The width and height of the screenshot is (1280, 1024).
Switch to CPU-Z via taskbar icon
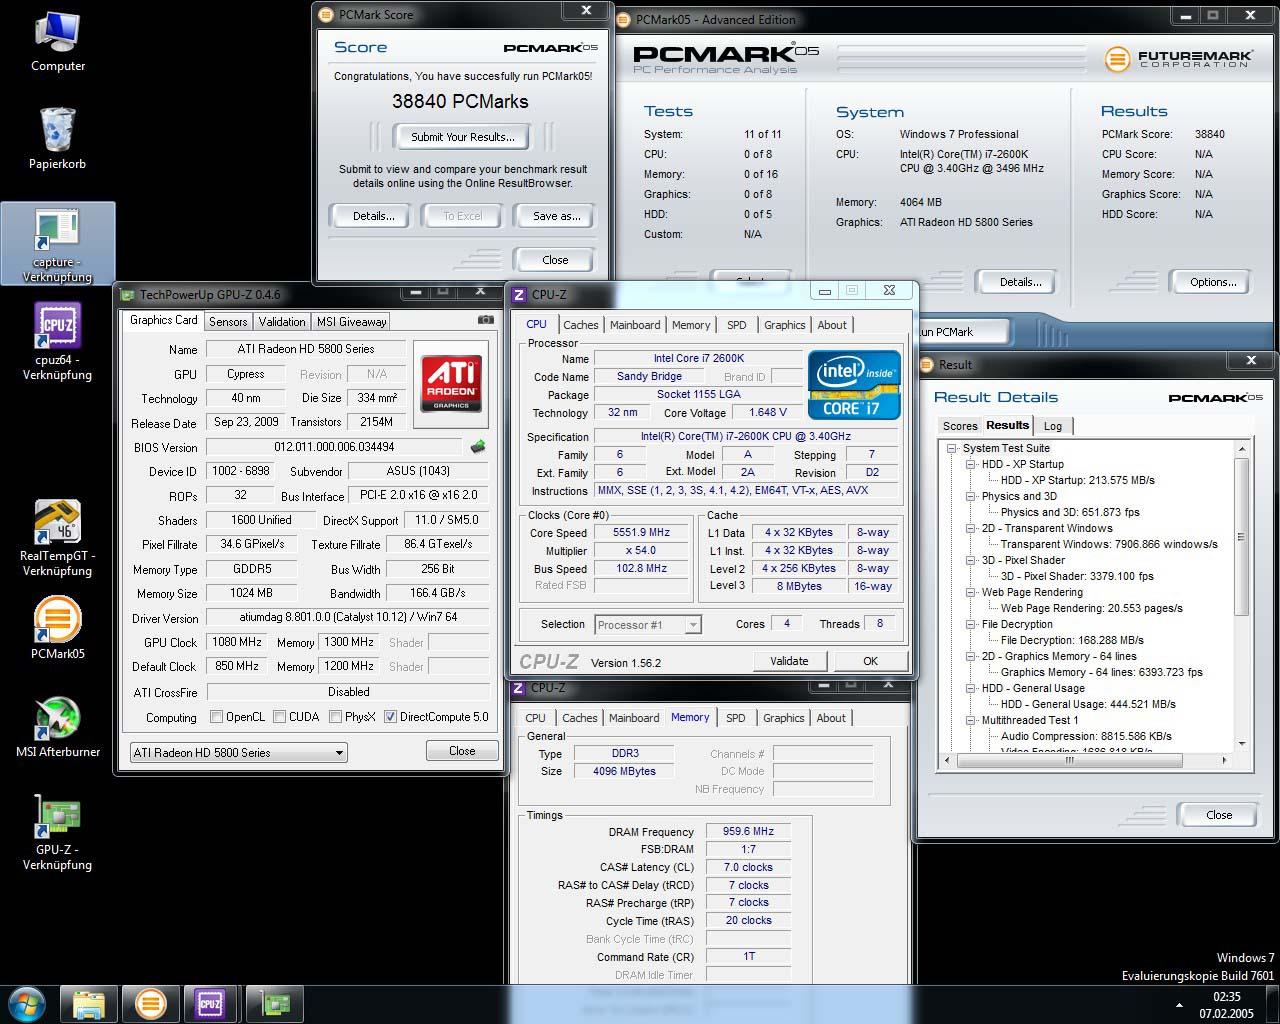210,1003
